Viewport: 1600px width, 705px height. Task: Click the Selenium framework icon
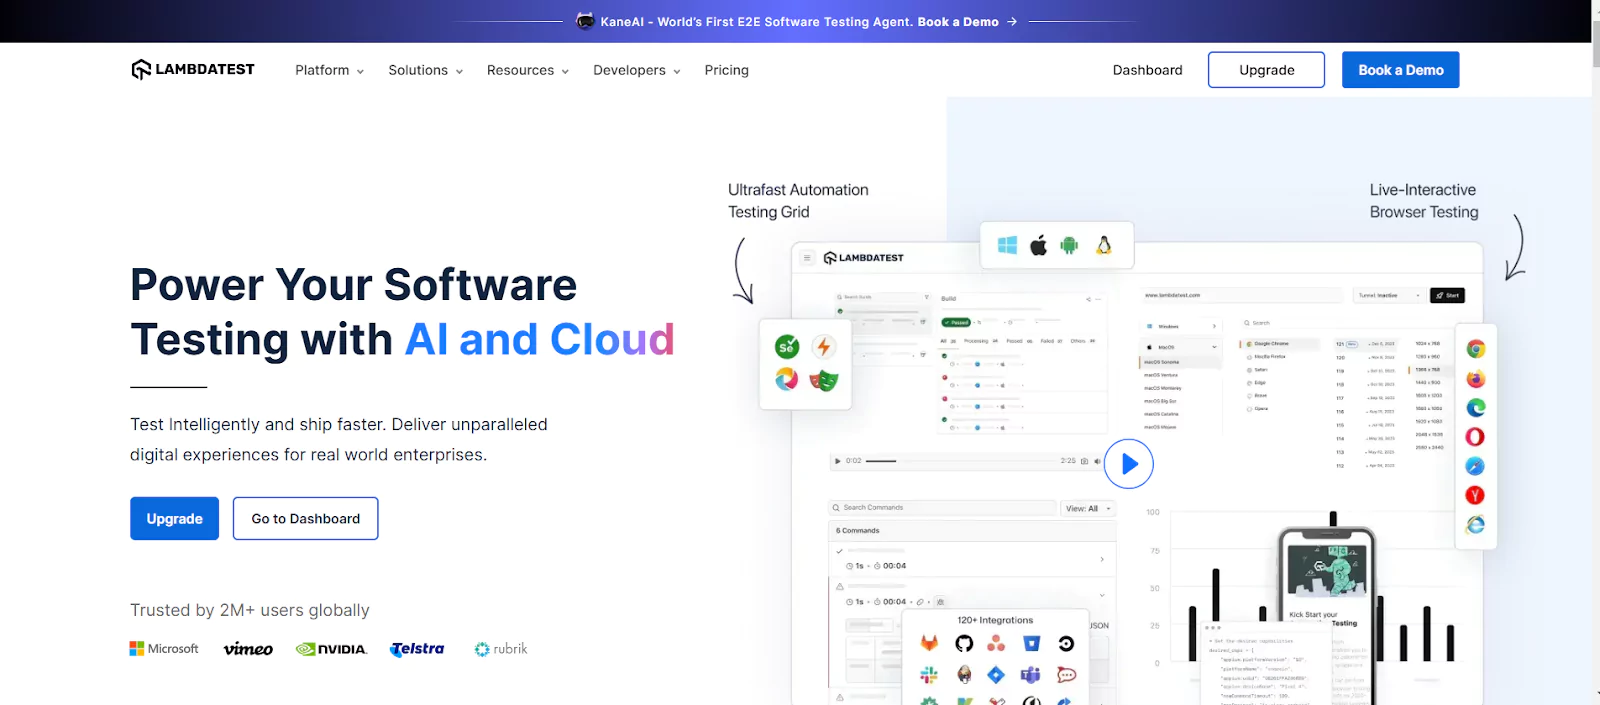tap(787, 347)
